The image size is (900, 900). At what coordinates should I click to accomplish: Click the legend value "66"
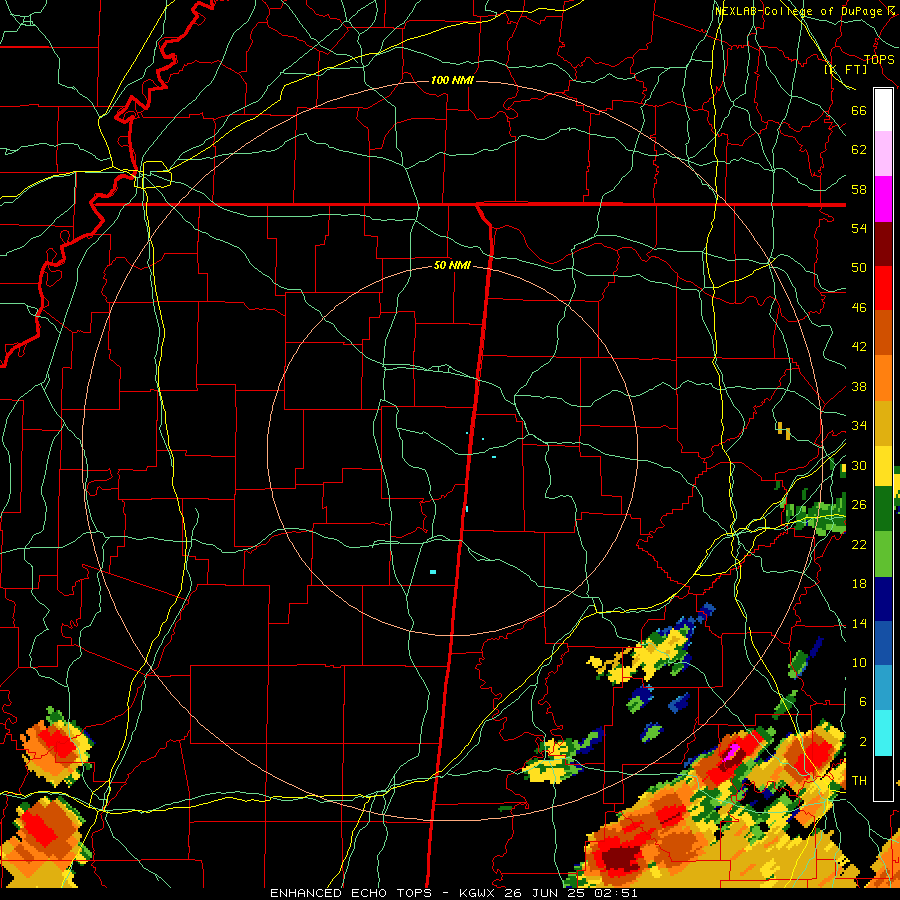[x=859, y=111]
